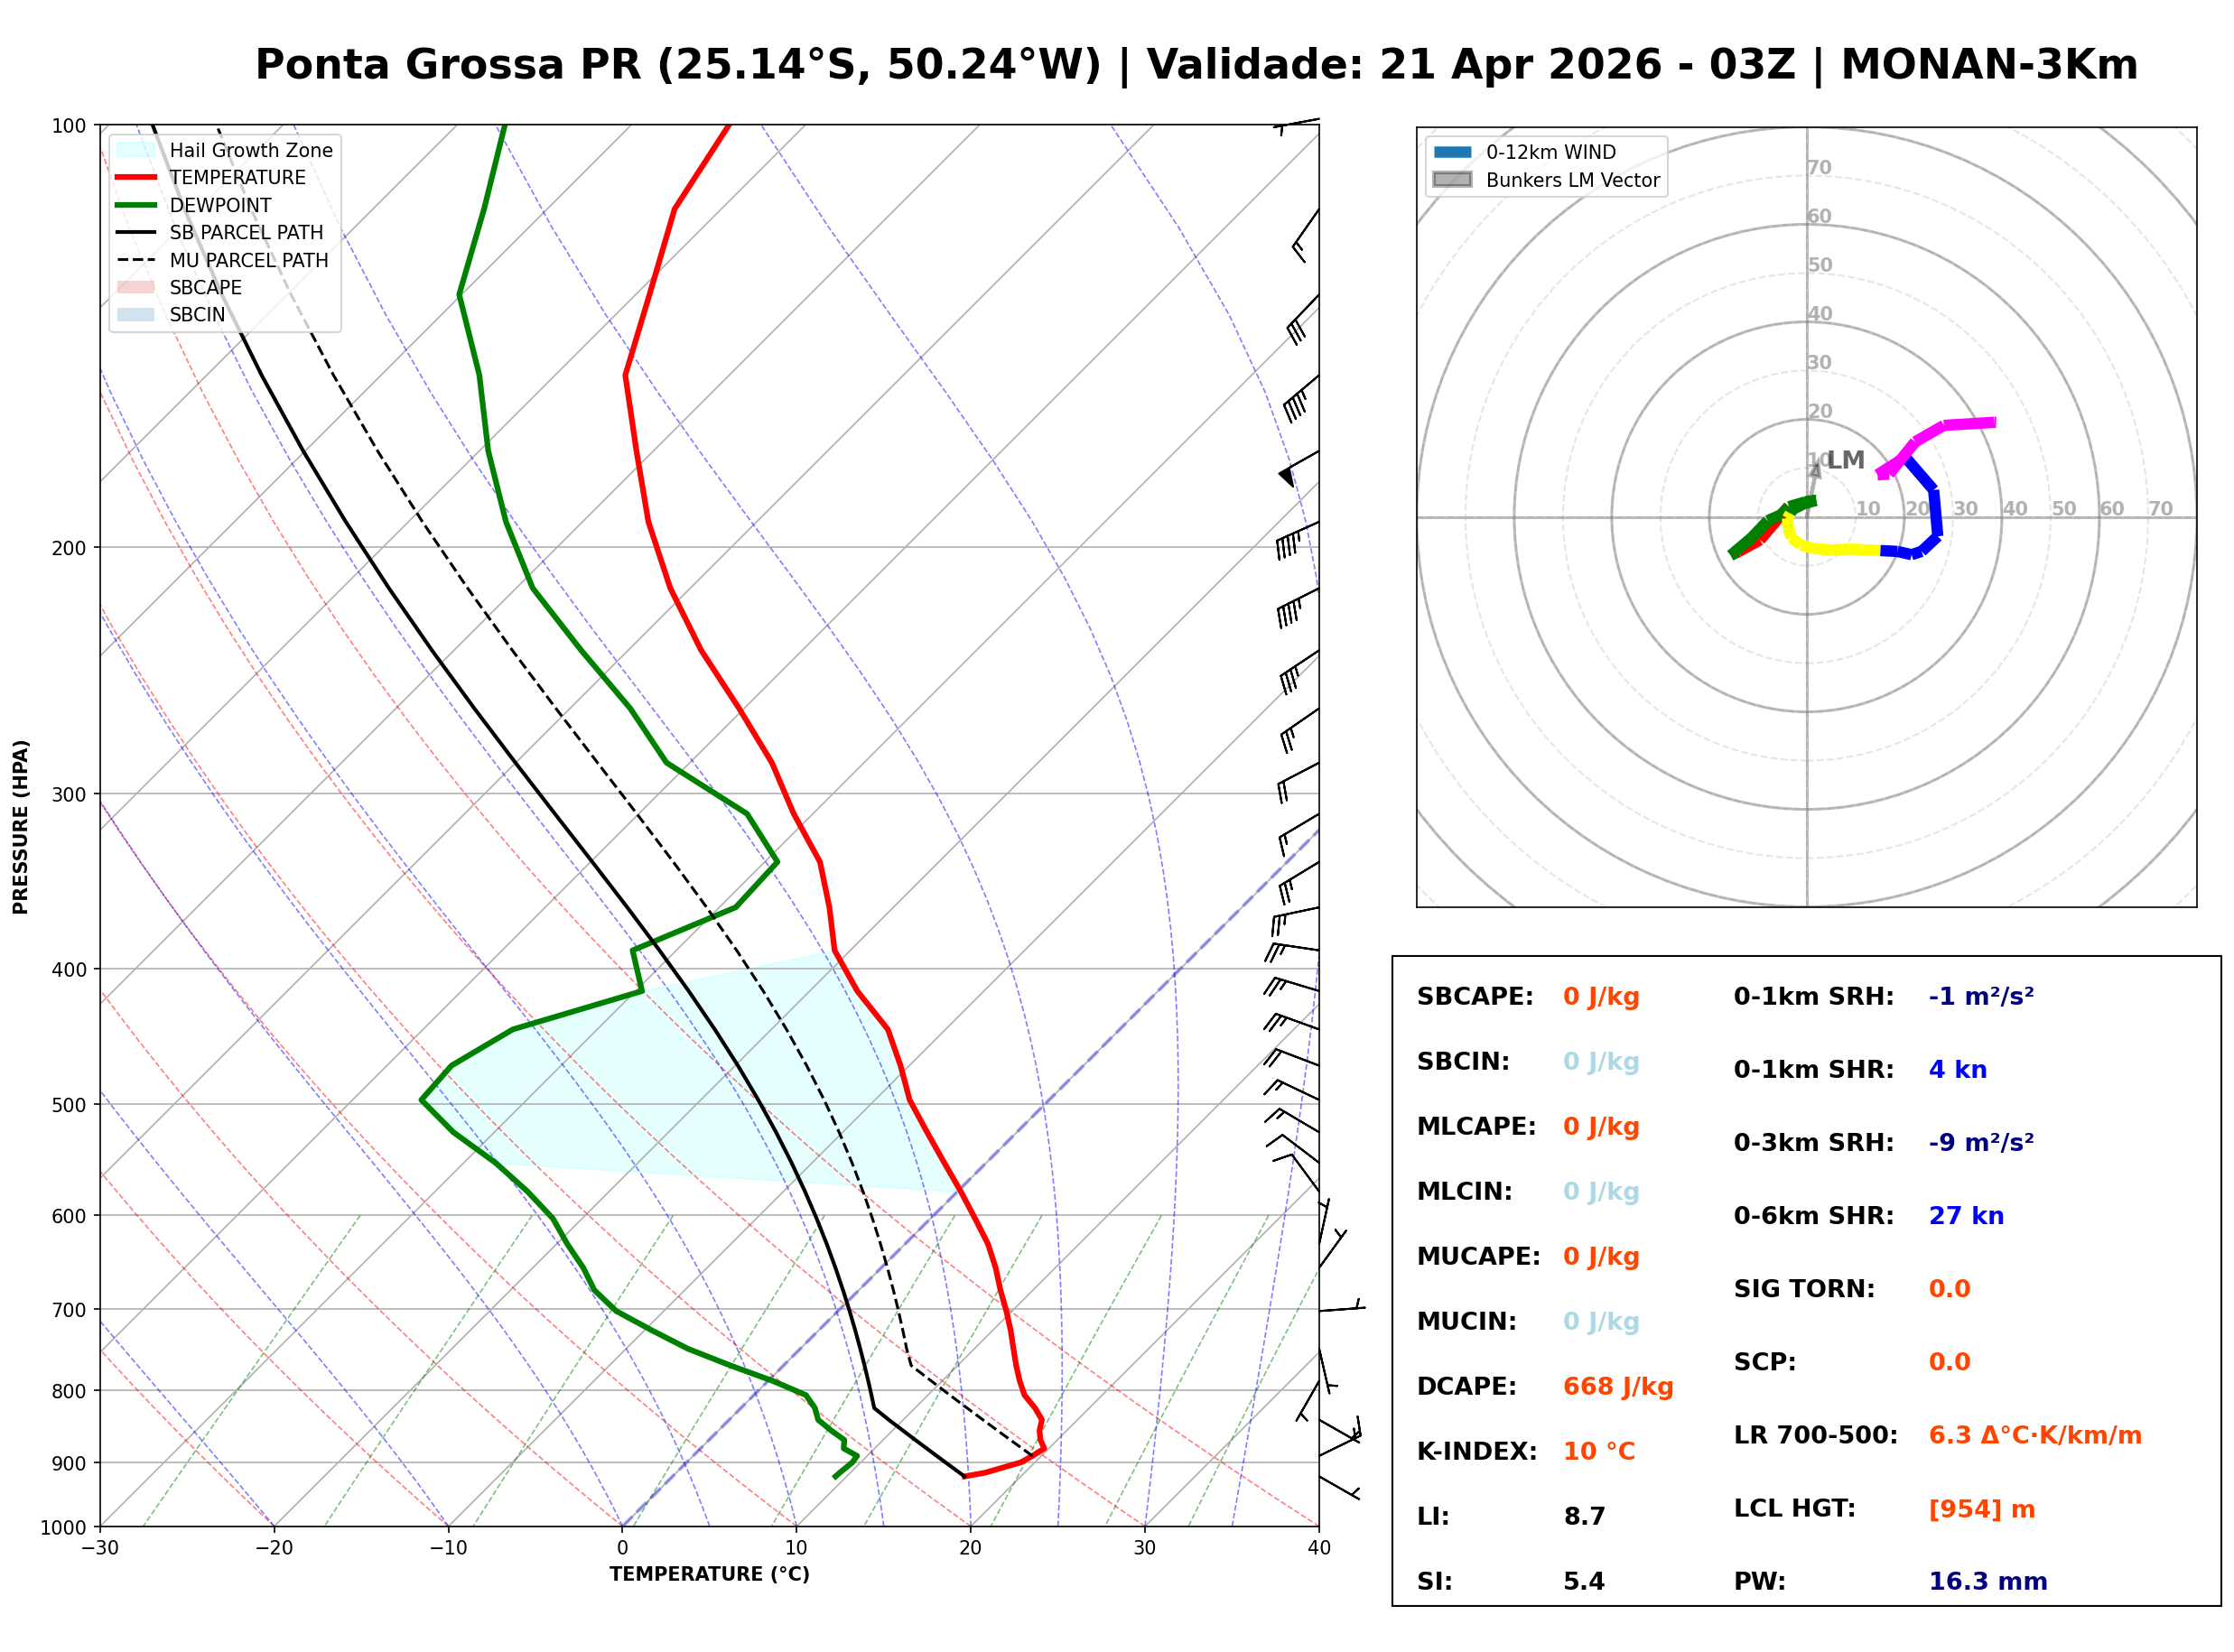This screenshot has height=1652, width=2234.
Task: Click the LCL HGT value [954] m
Action: (1982, 1509)
